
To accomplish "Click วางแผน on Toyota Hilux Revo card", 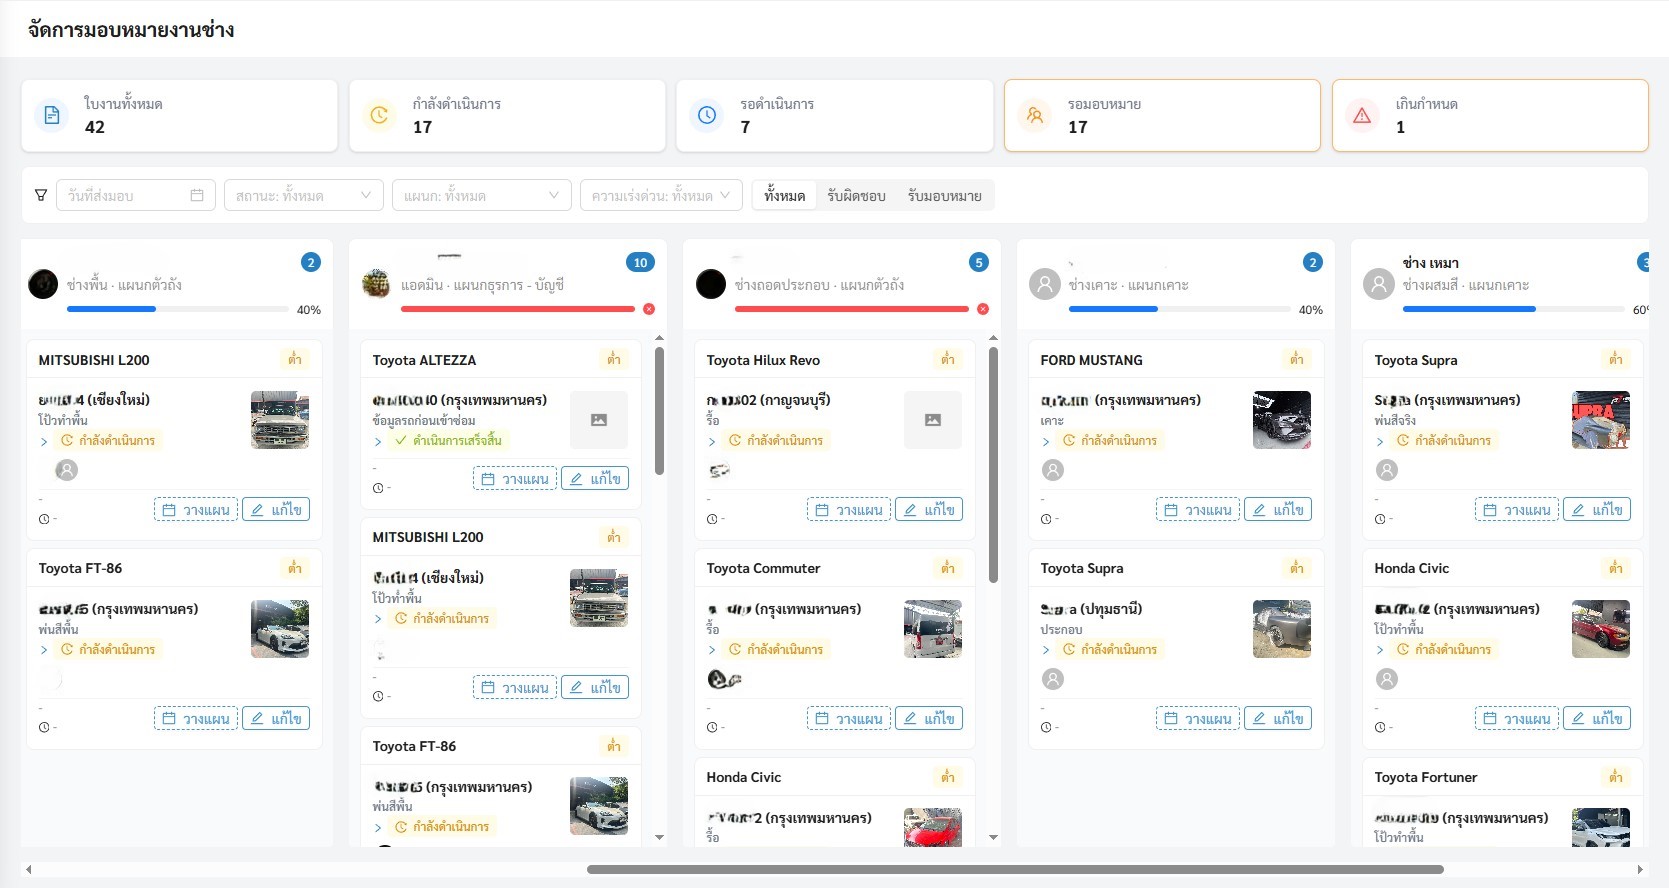I will [849, 510].
